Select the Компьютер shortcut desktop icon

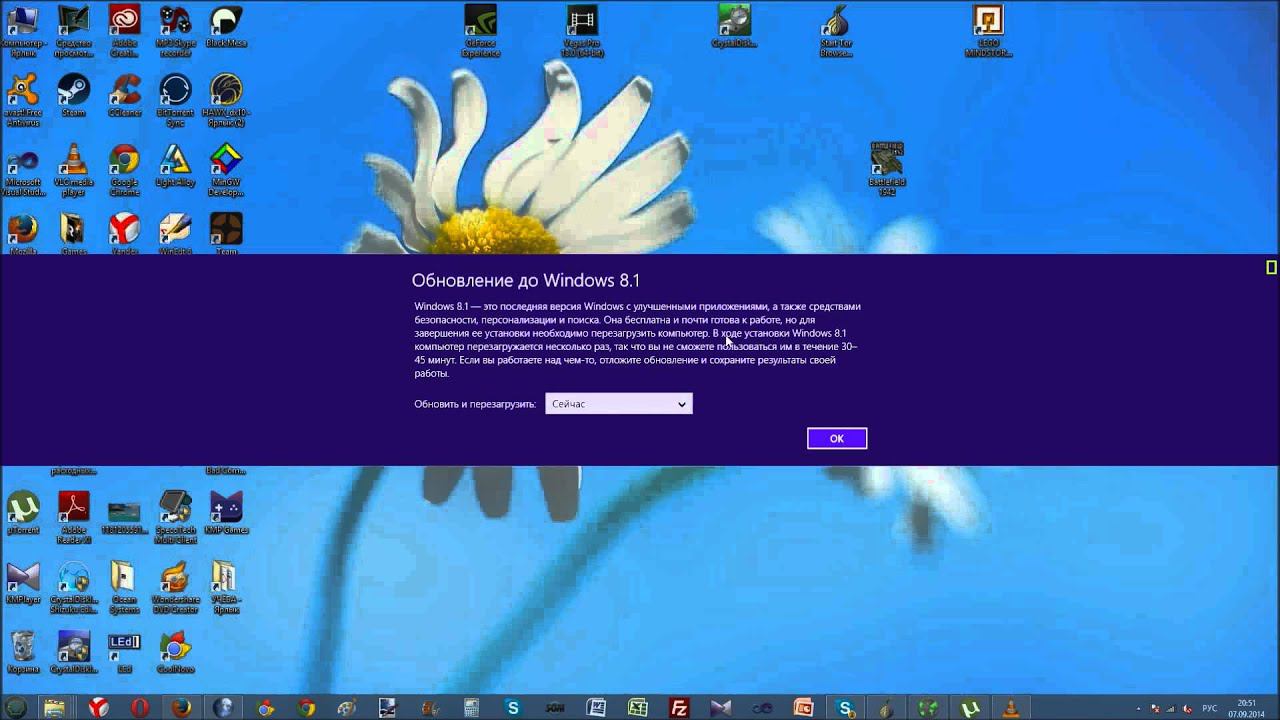click(22, 31)
